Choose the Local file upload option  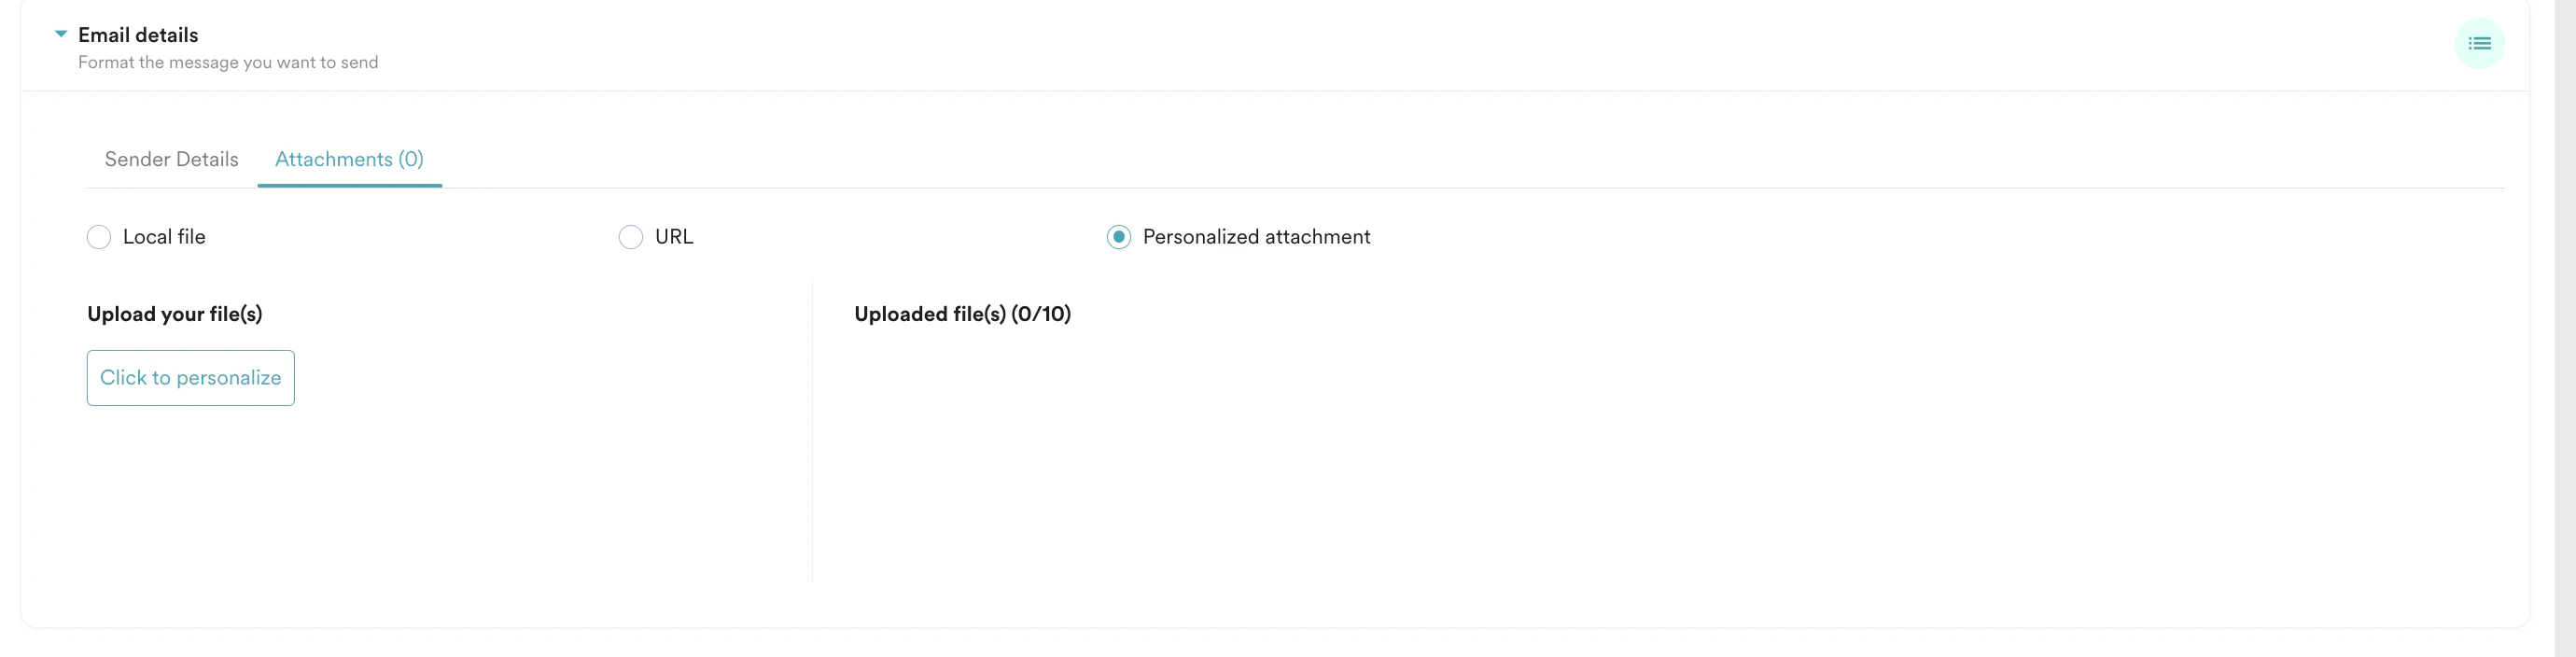tap(99, 237)
